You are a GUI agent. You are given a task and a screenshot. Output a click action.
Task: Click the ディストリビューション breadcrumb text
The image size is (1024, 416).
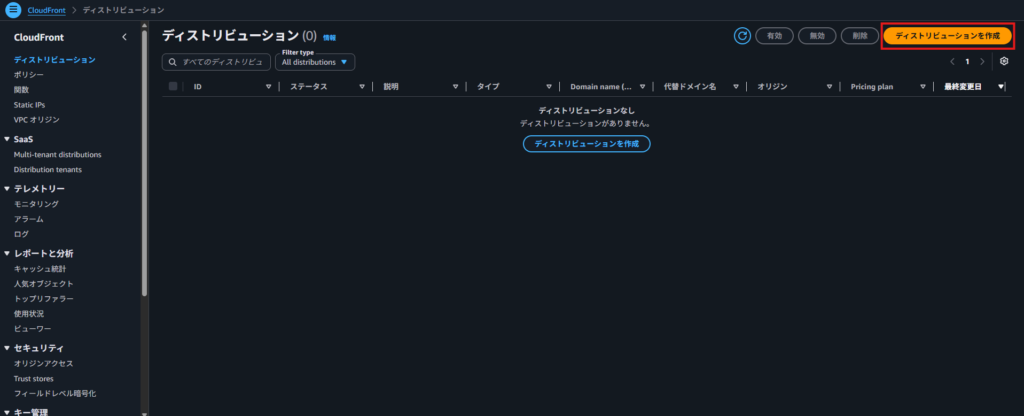123,10
